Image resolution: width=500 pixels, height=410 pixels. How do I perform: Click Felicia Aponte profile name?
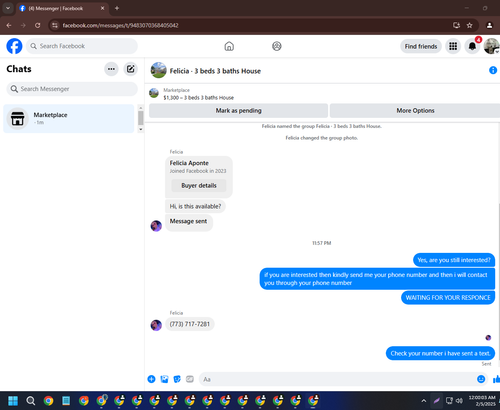(x=189, y=163)
